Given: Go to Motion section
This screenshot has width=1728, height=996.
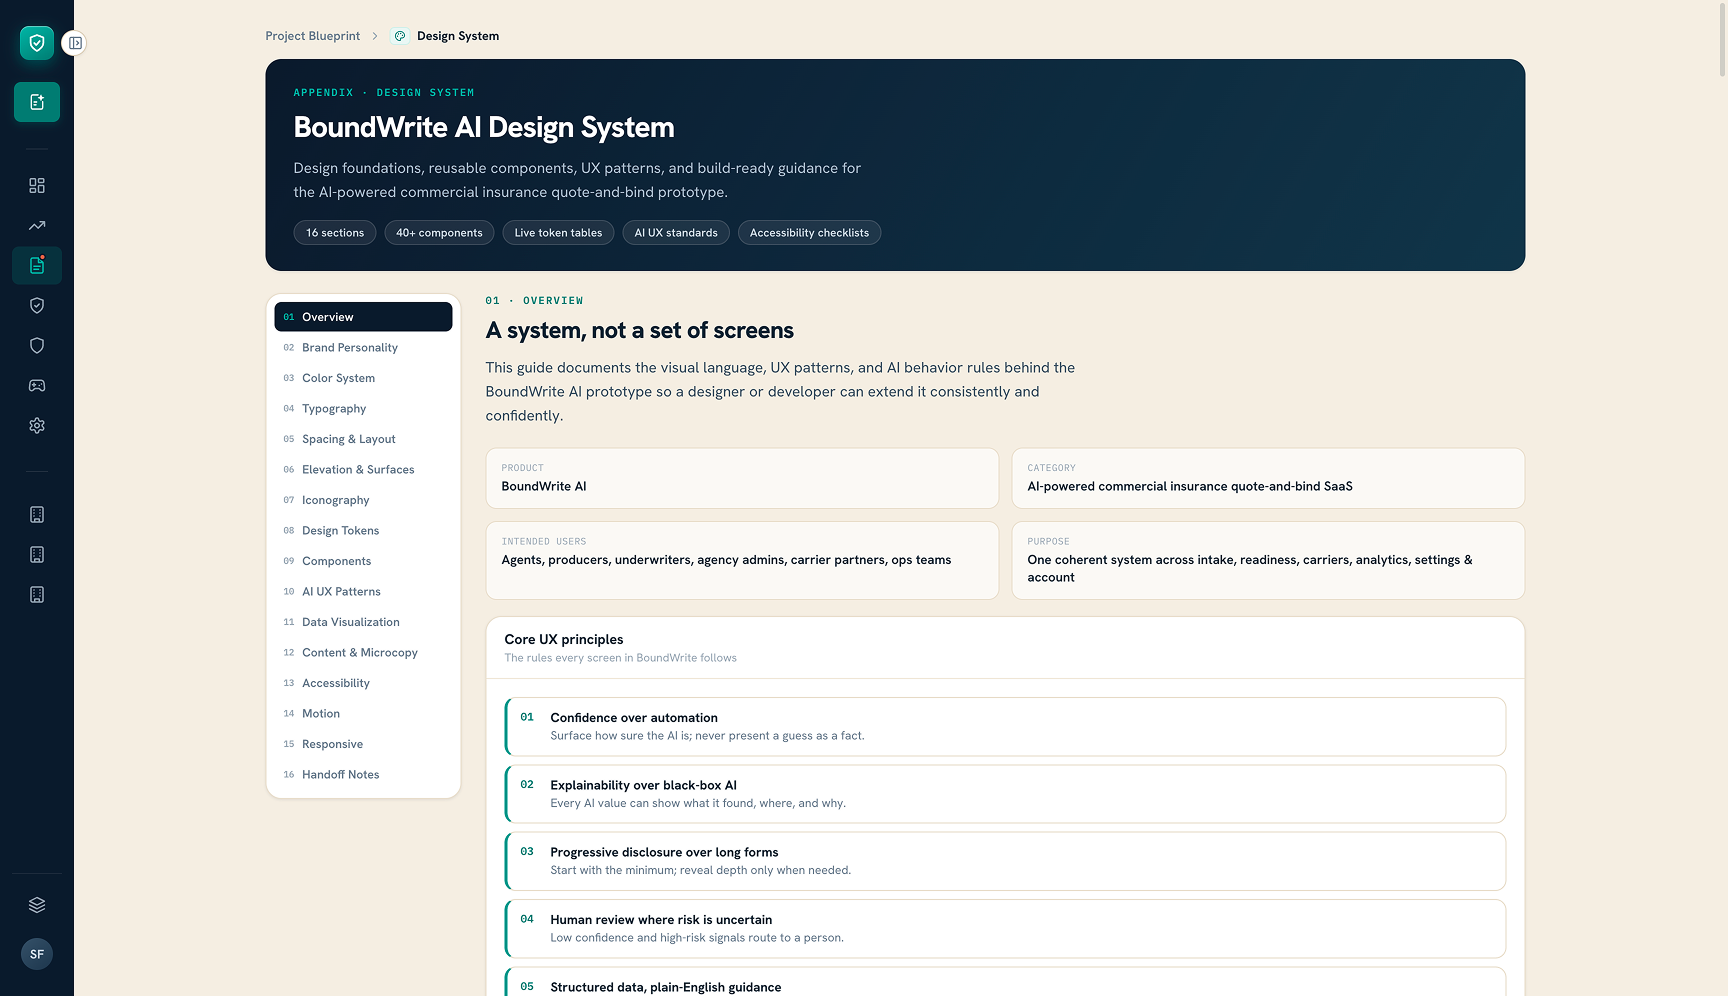Looking at the screenshot, I should (363, 714).
